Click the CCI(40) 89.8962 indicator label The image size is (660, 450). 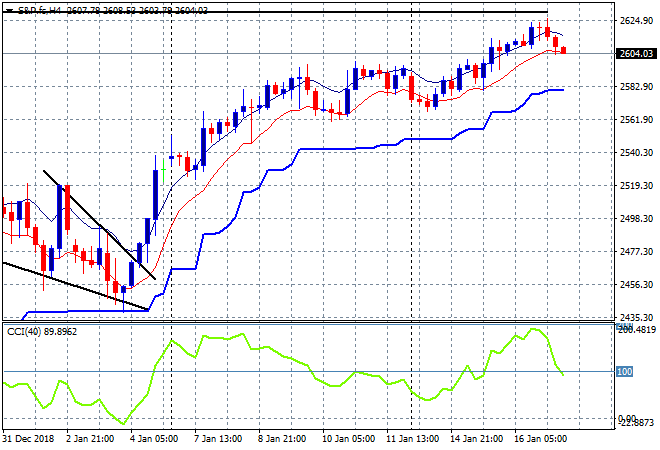coord(42,332)
